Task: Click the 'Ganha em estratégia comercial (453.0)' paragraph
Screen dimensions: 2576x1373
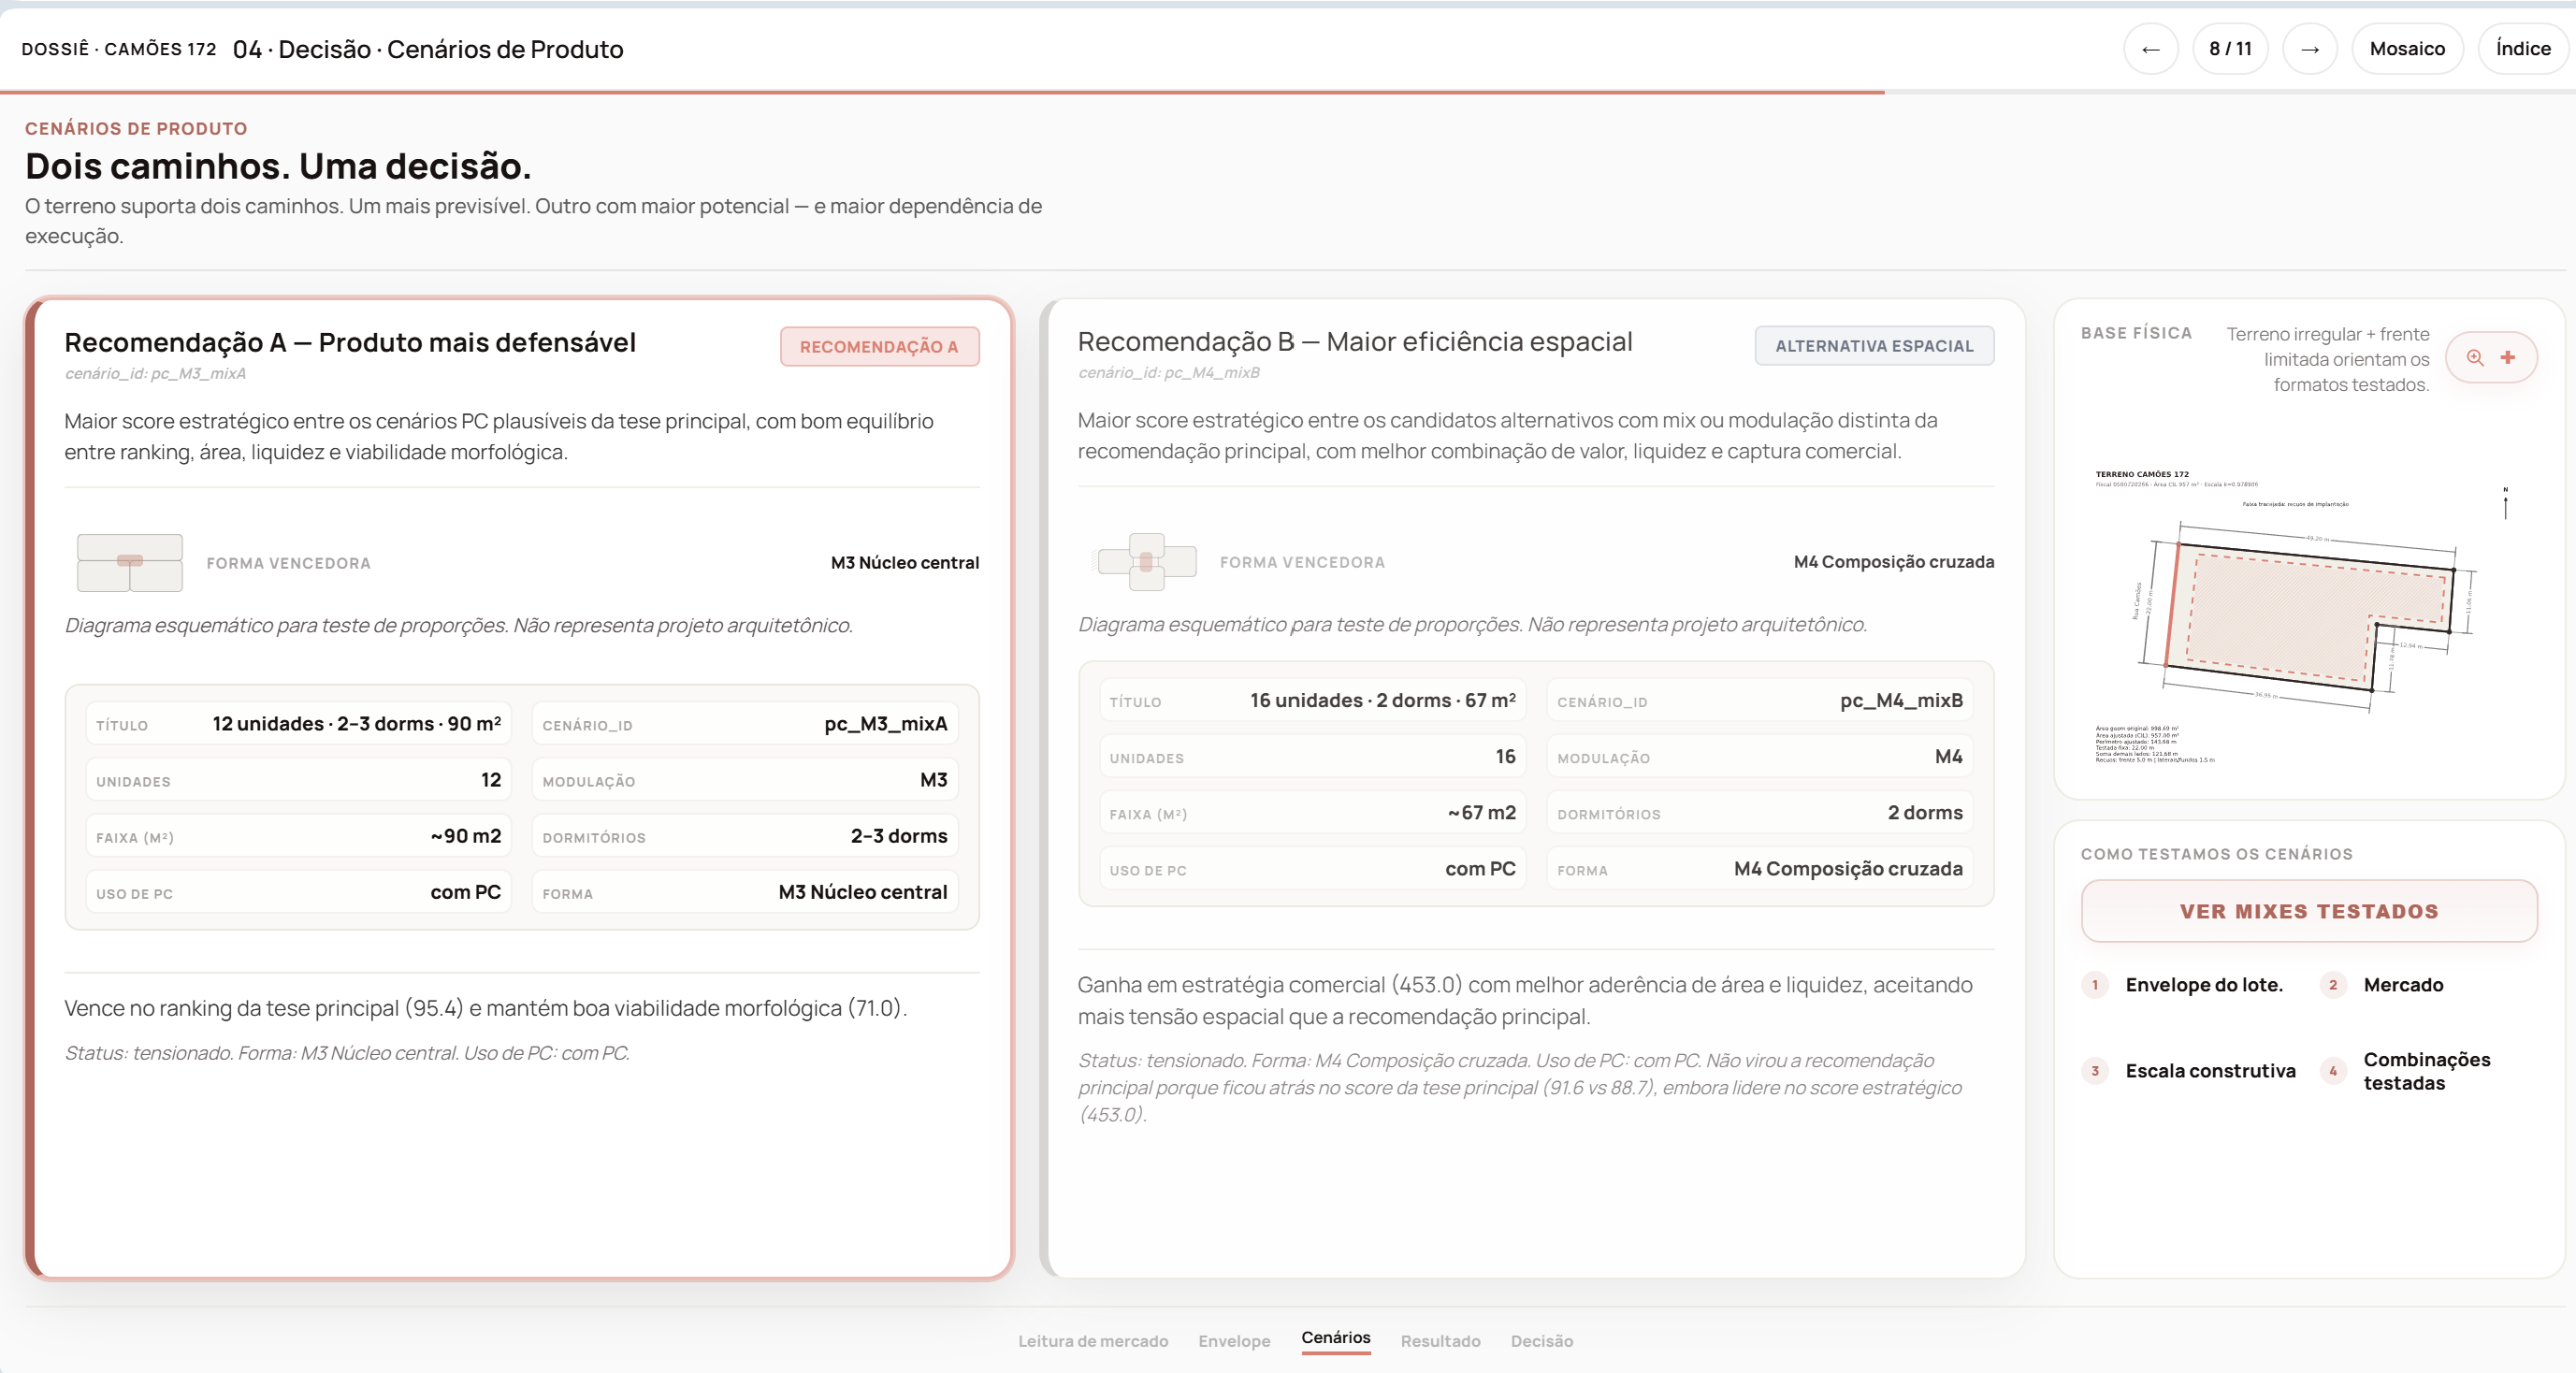Action: [1525, 1001]
